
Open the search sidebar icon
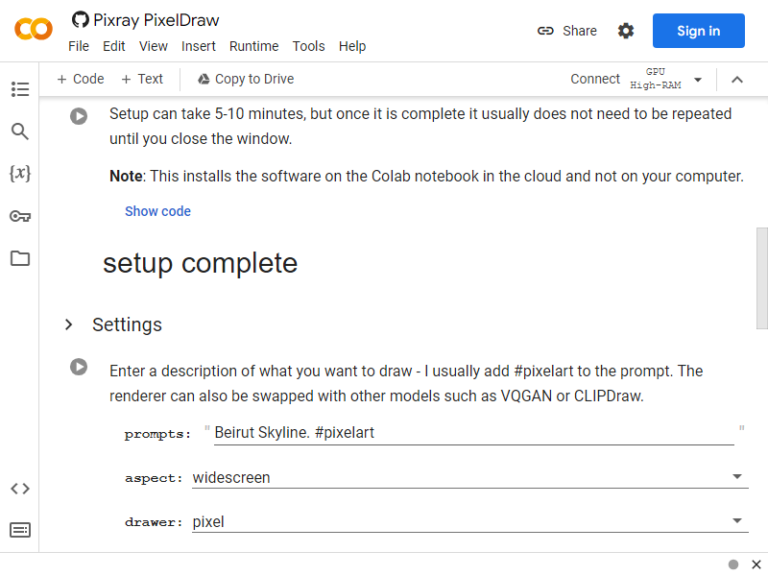pyautogui.click(x=20, y=131)
